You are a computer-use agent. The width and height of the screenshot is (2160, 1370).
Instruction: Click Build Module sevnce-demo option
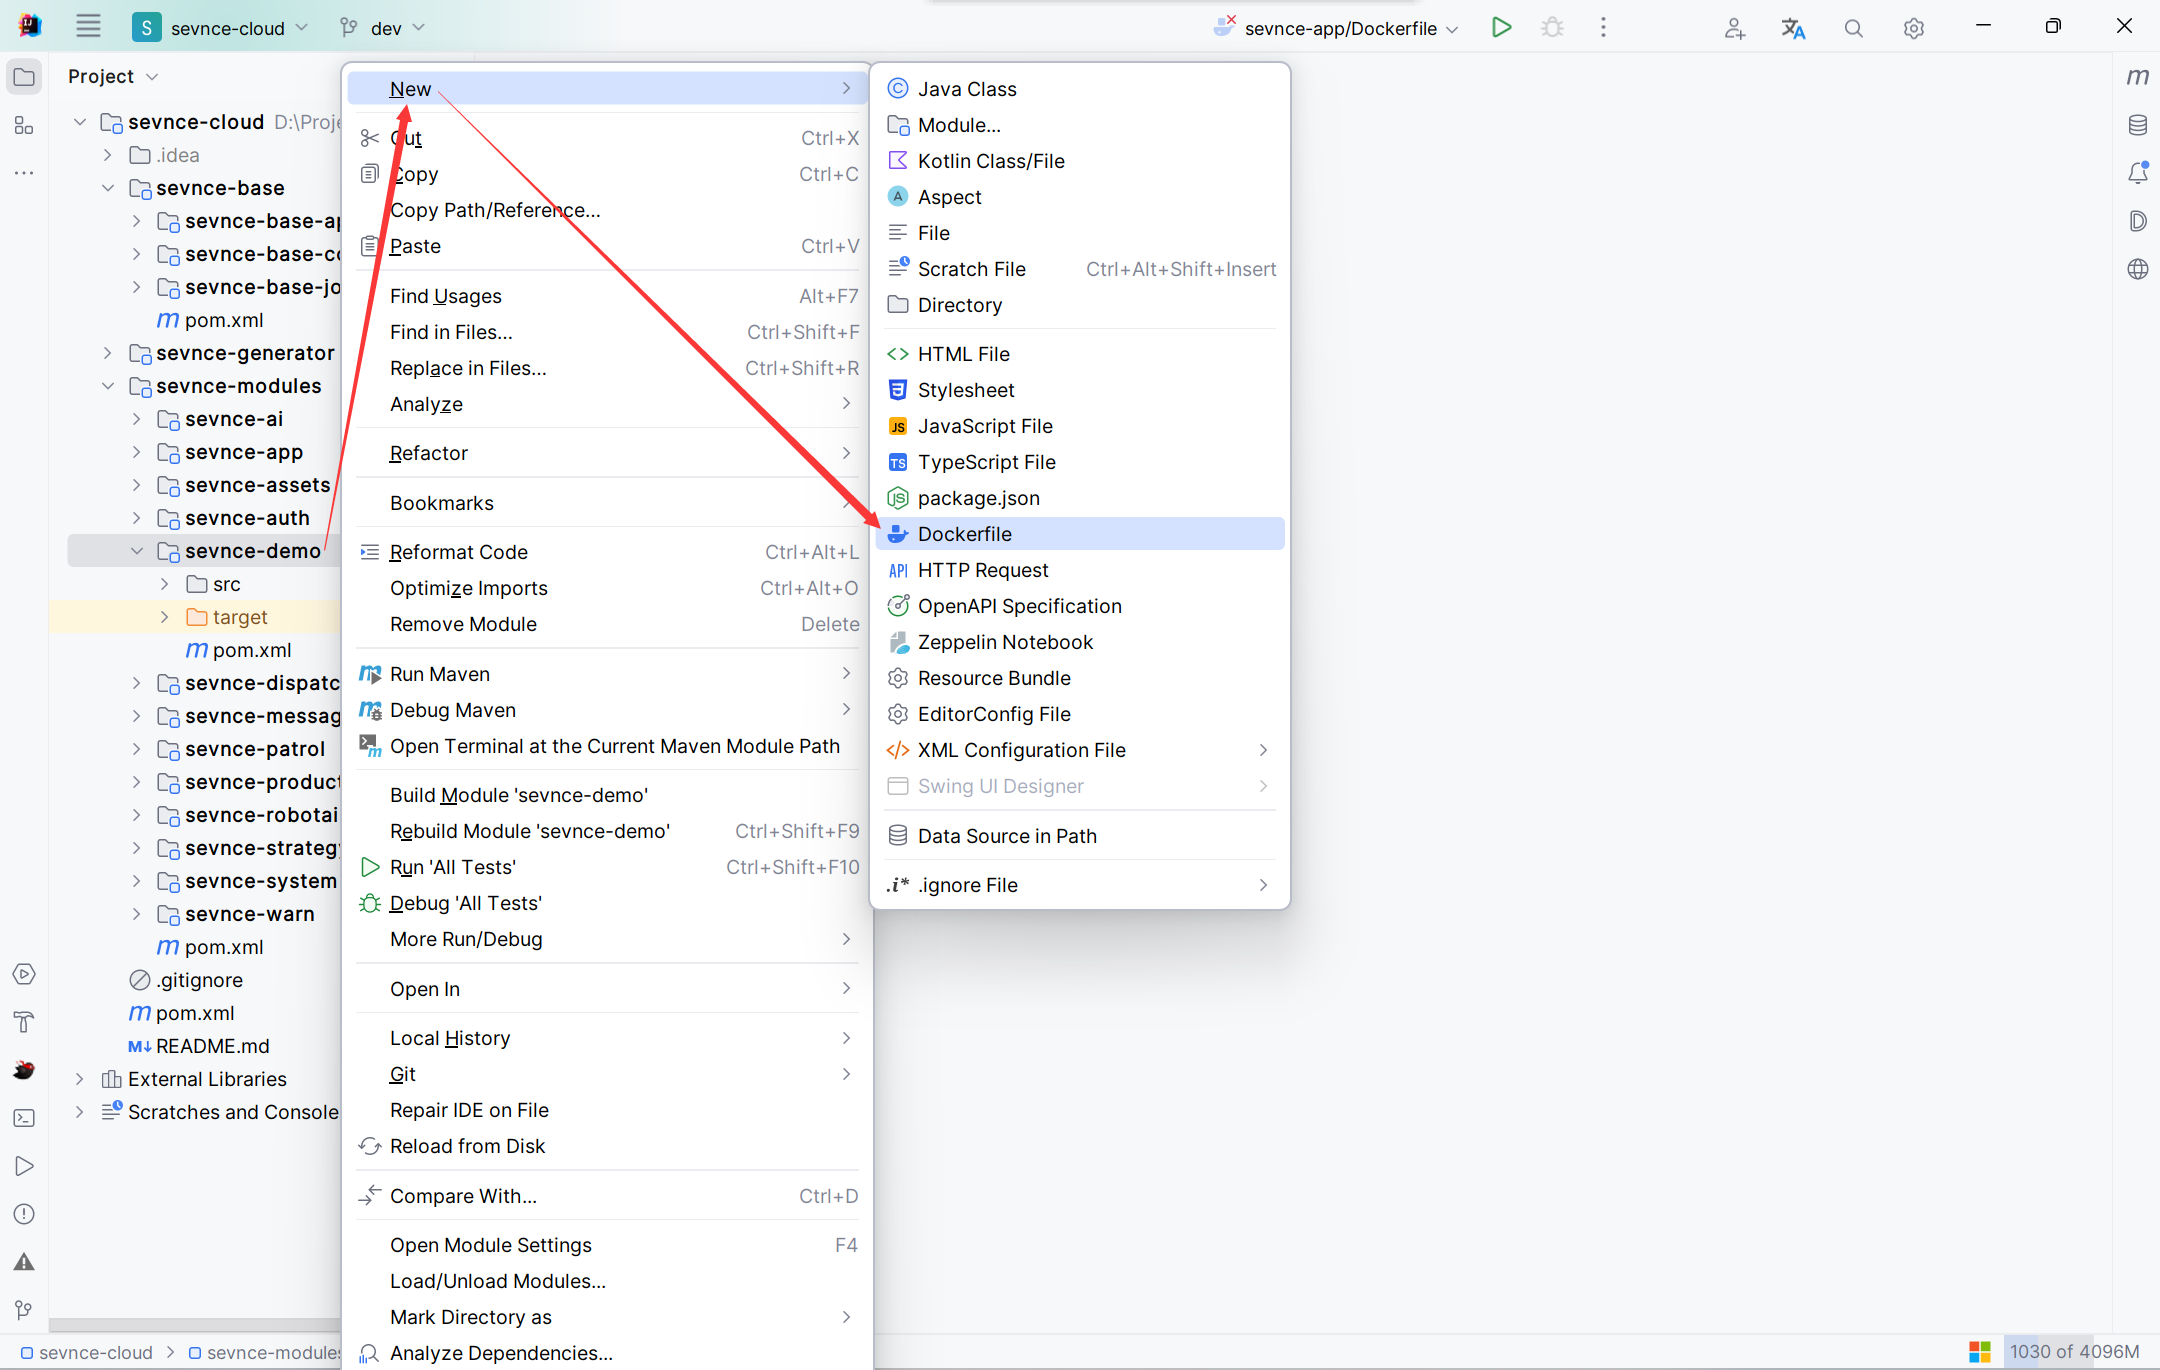[x=520, y=794]
